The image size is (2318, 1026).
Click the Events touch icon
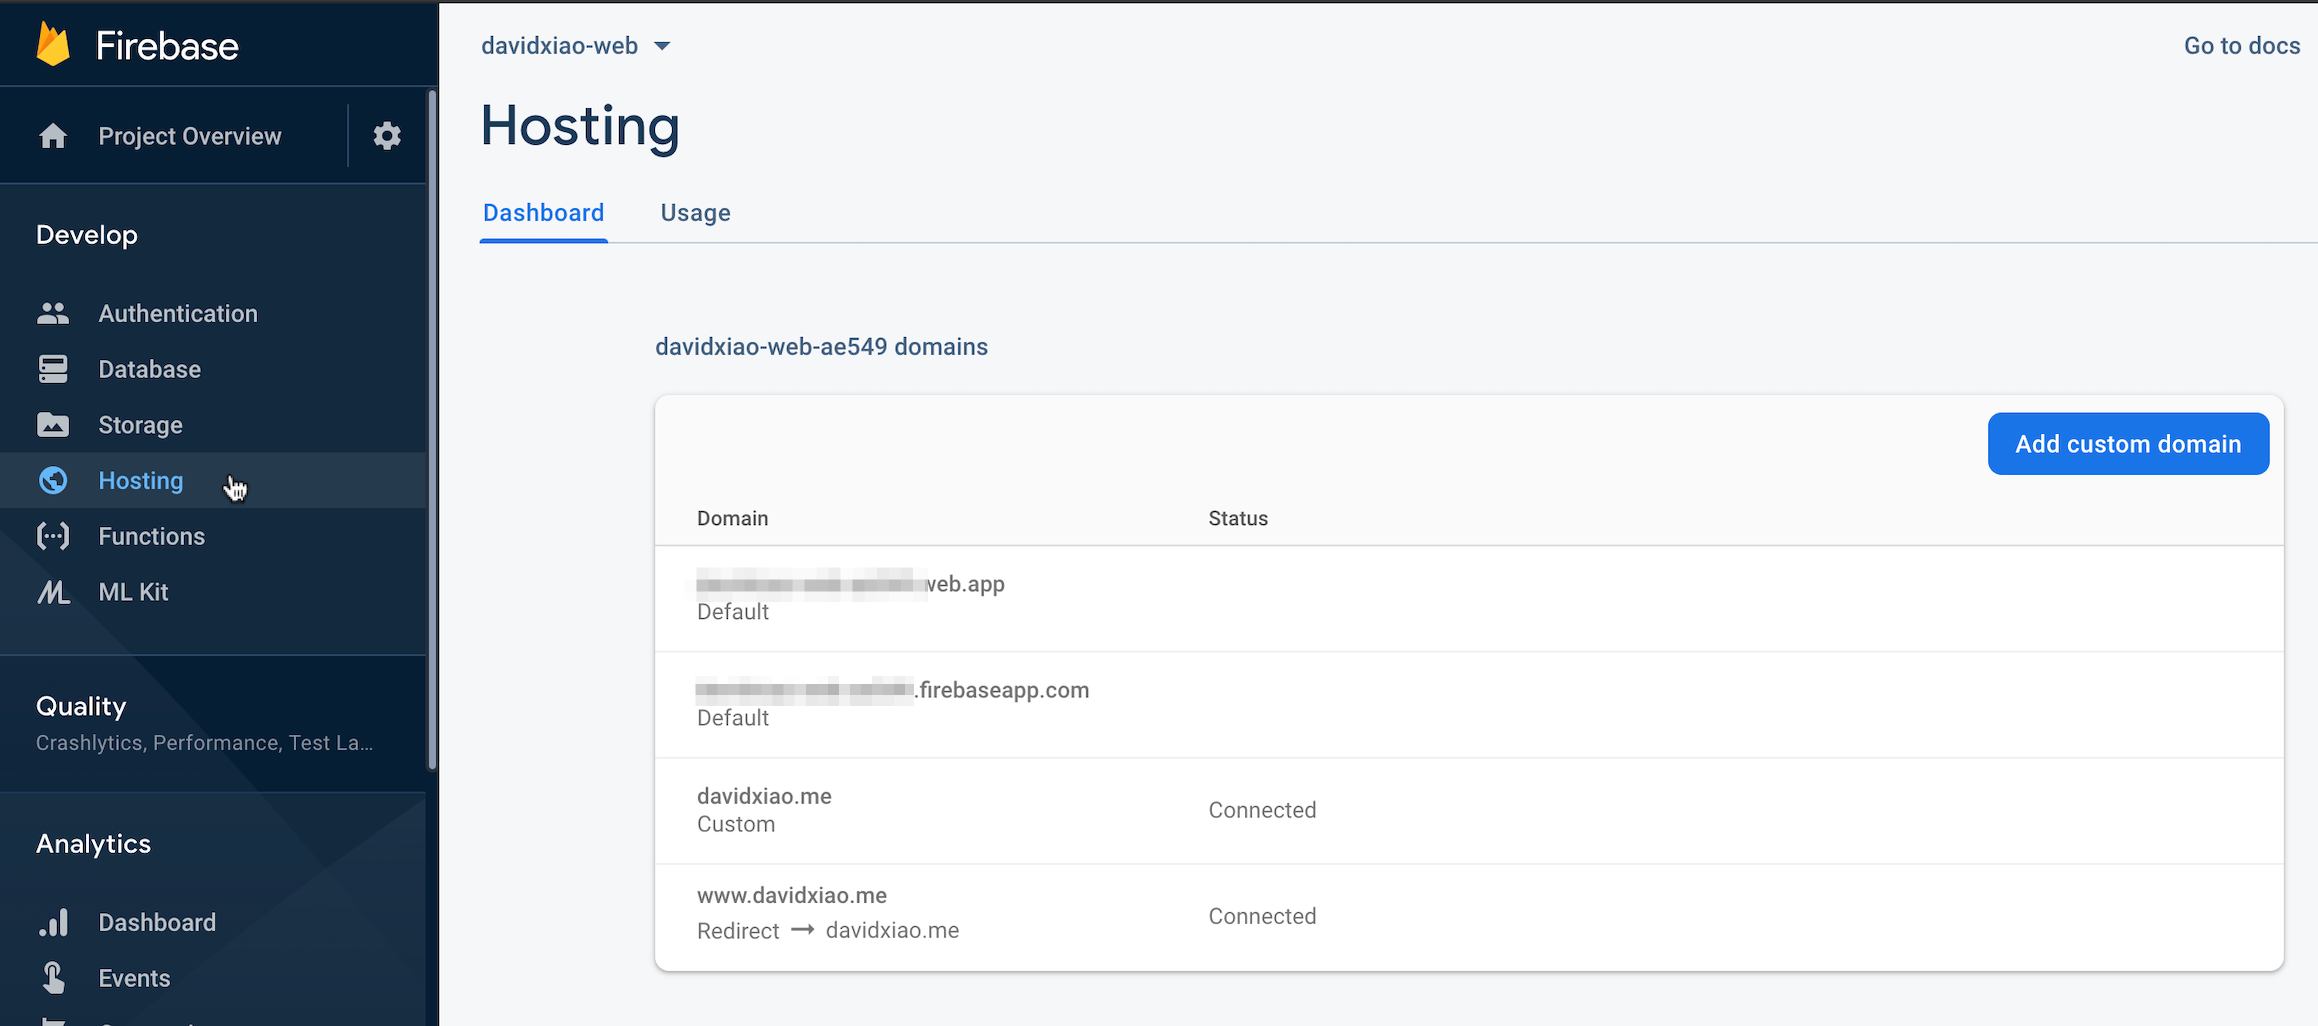pyautogui.click(x=53, y=978)
